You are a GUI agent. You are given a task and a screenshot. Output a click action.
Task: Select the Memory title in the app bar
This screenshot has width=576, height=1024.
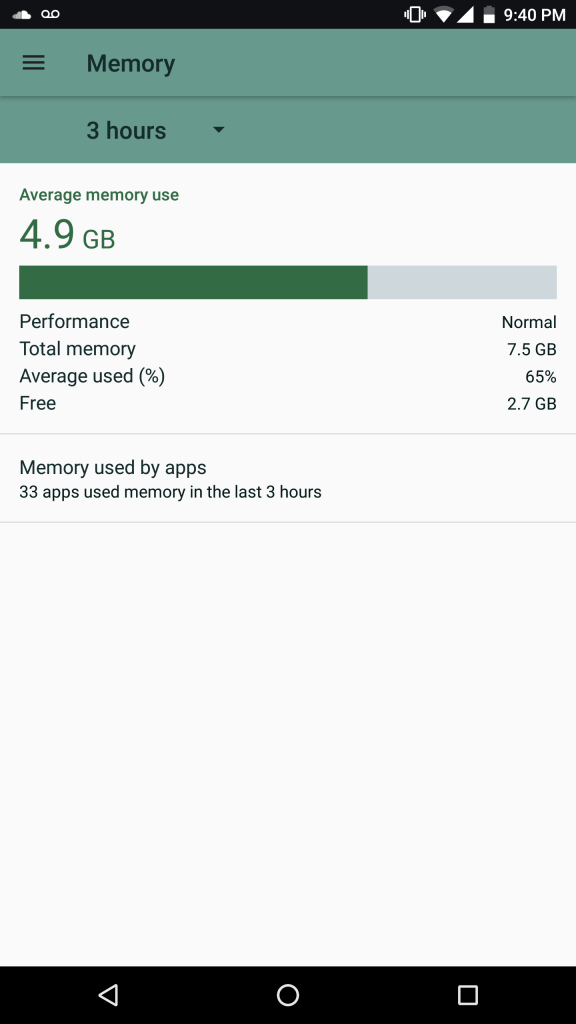pyautogui.click(x=130, y=62)
